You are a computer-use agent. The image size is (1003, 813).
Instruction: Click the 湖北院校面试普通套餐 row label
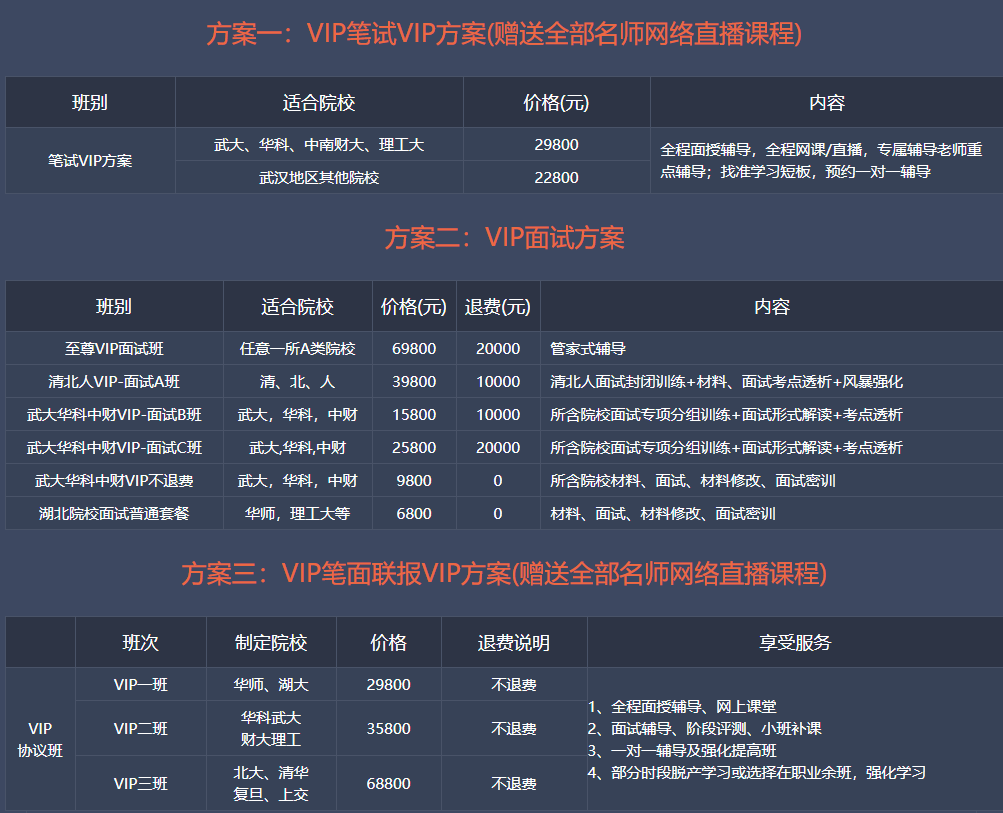tap(114, 514)
